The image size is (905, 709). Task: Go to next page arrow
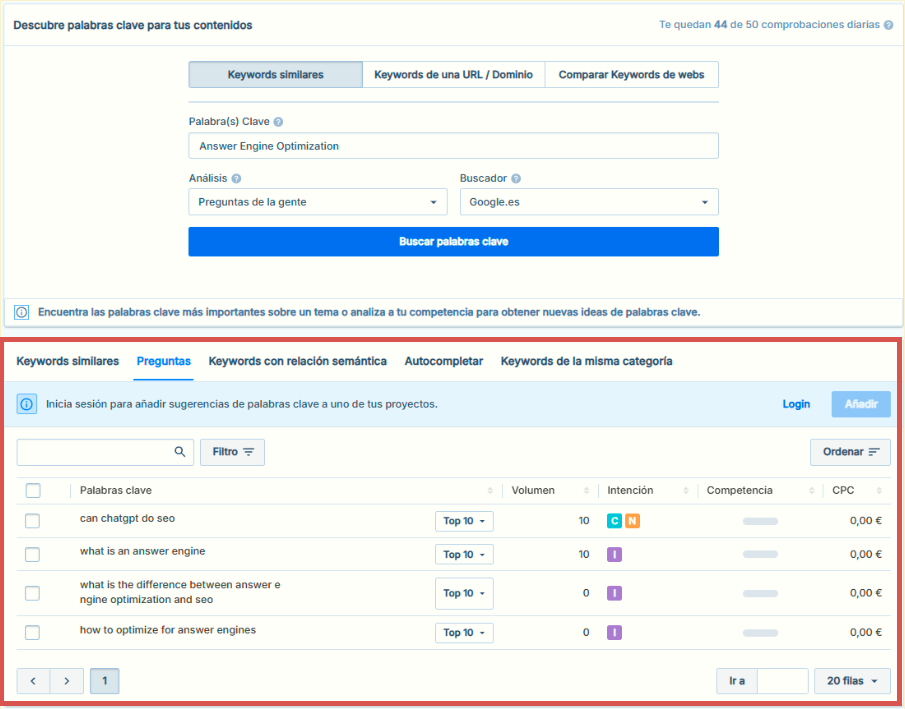(x=67, y=681)
